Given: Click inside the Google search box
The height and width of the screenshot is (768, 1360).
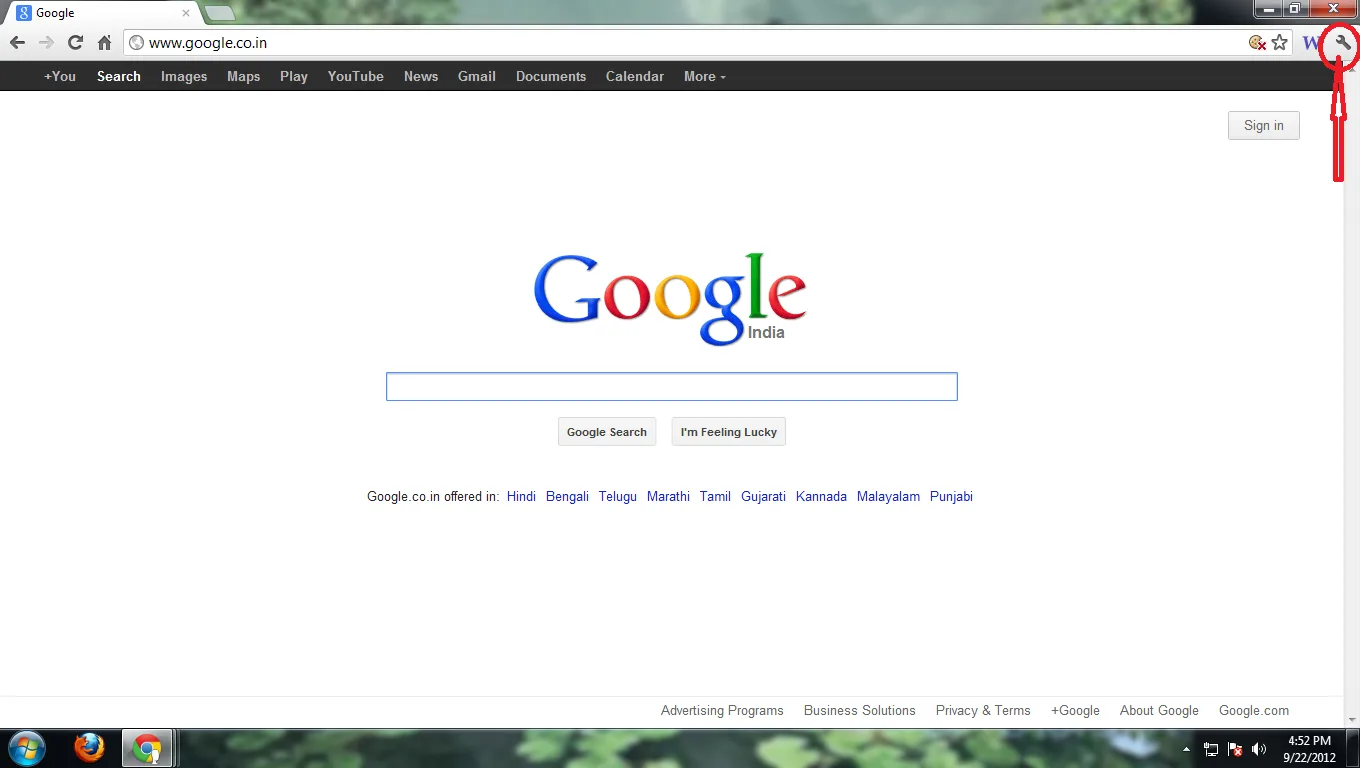Looking at the screenshot, I should pos(671,386).
